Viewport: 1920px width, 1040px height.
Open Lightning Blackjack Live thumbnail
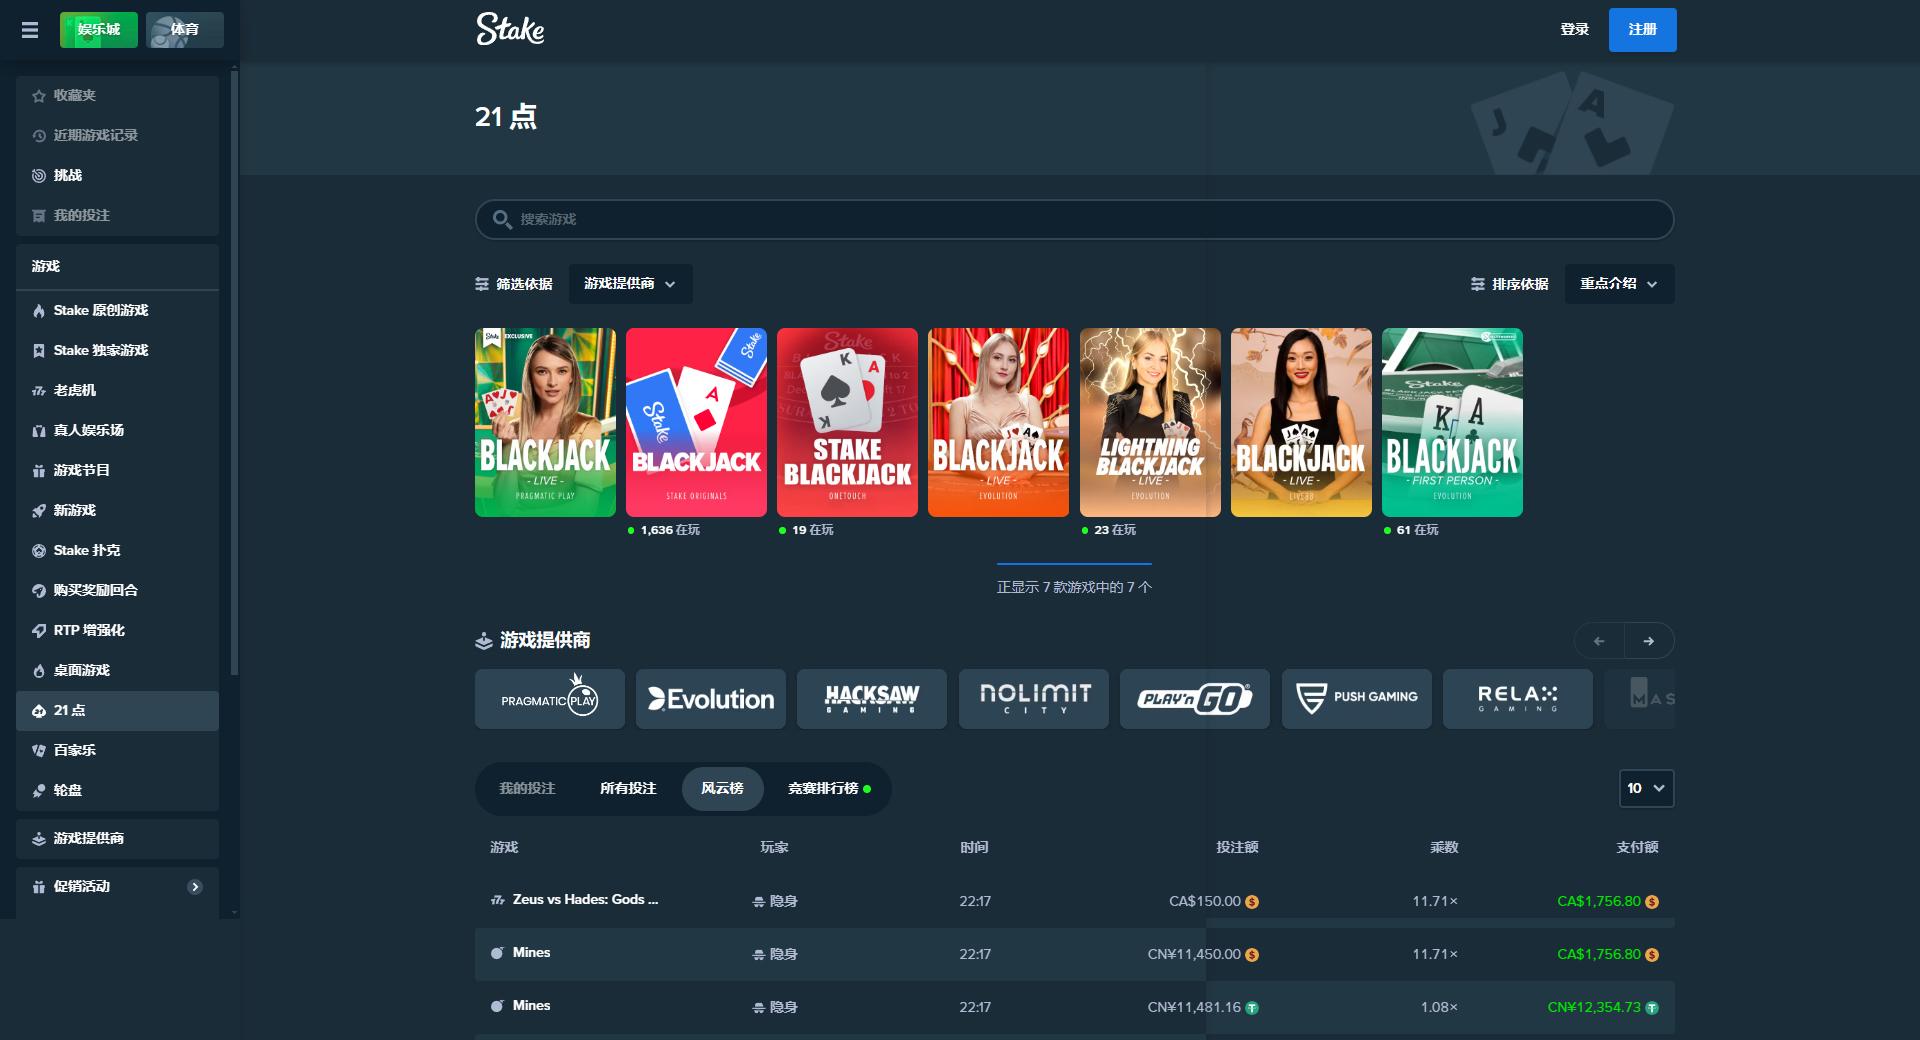pos(1150,422)
